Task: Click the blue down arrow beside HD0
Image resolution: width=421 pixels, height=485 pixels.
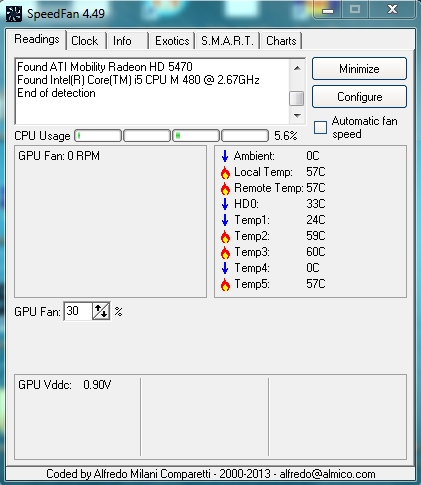Action: (x=225, y=204)
